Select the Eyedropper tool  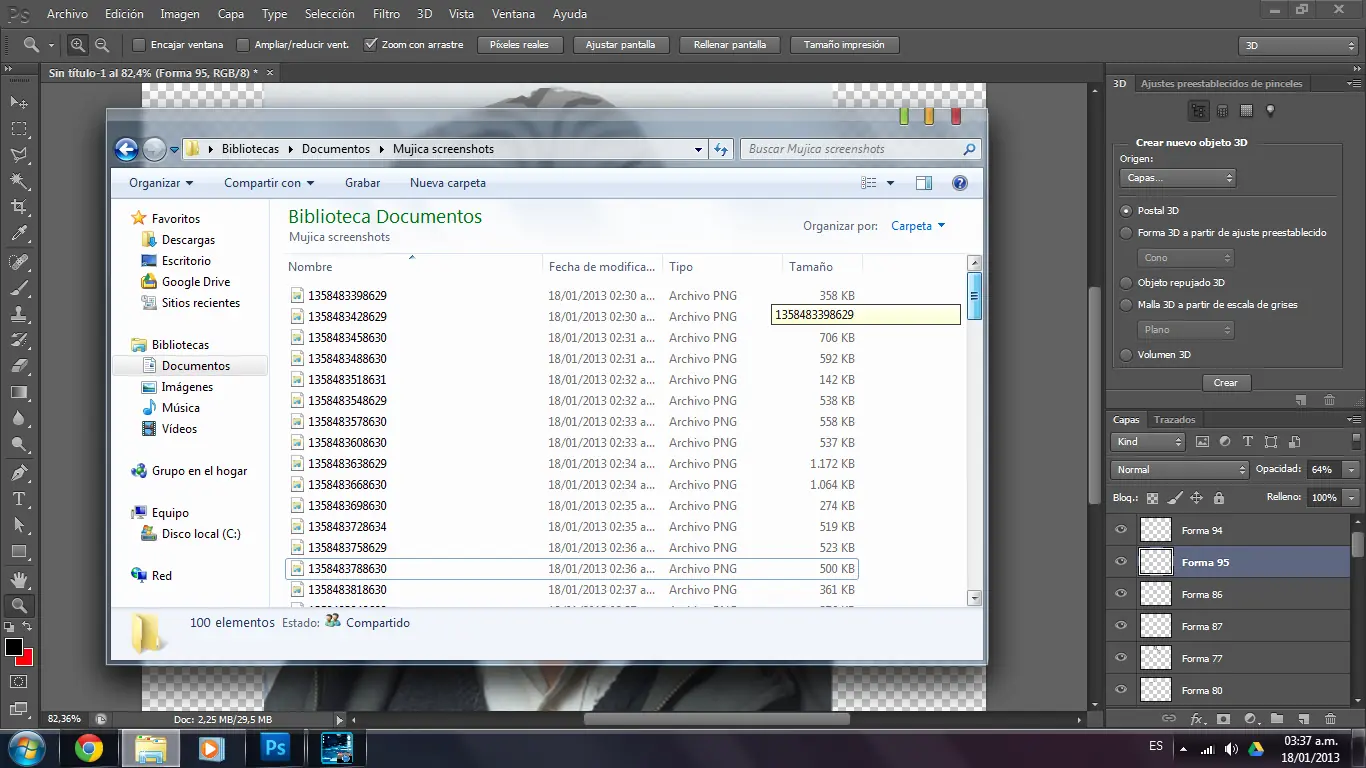click(19, 234)
